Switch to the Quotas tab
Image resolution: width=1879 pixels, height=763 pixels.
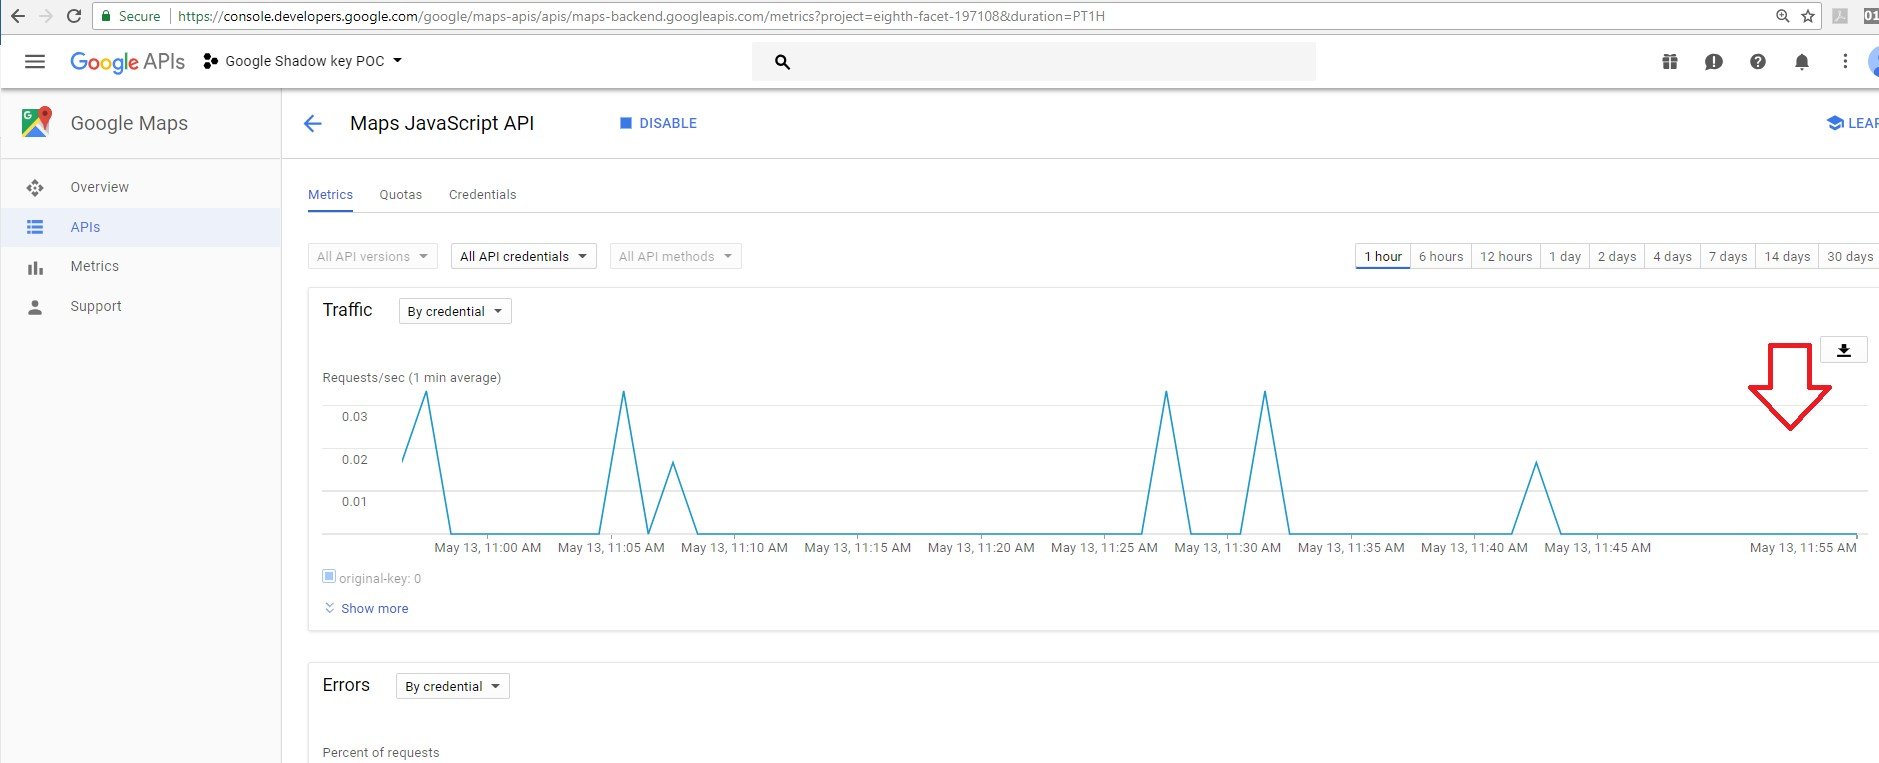pyautogui.click(x=401, y=195)
